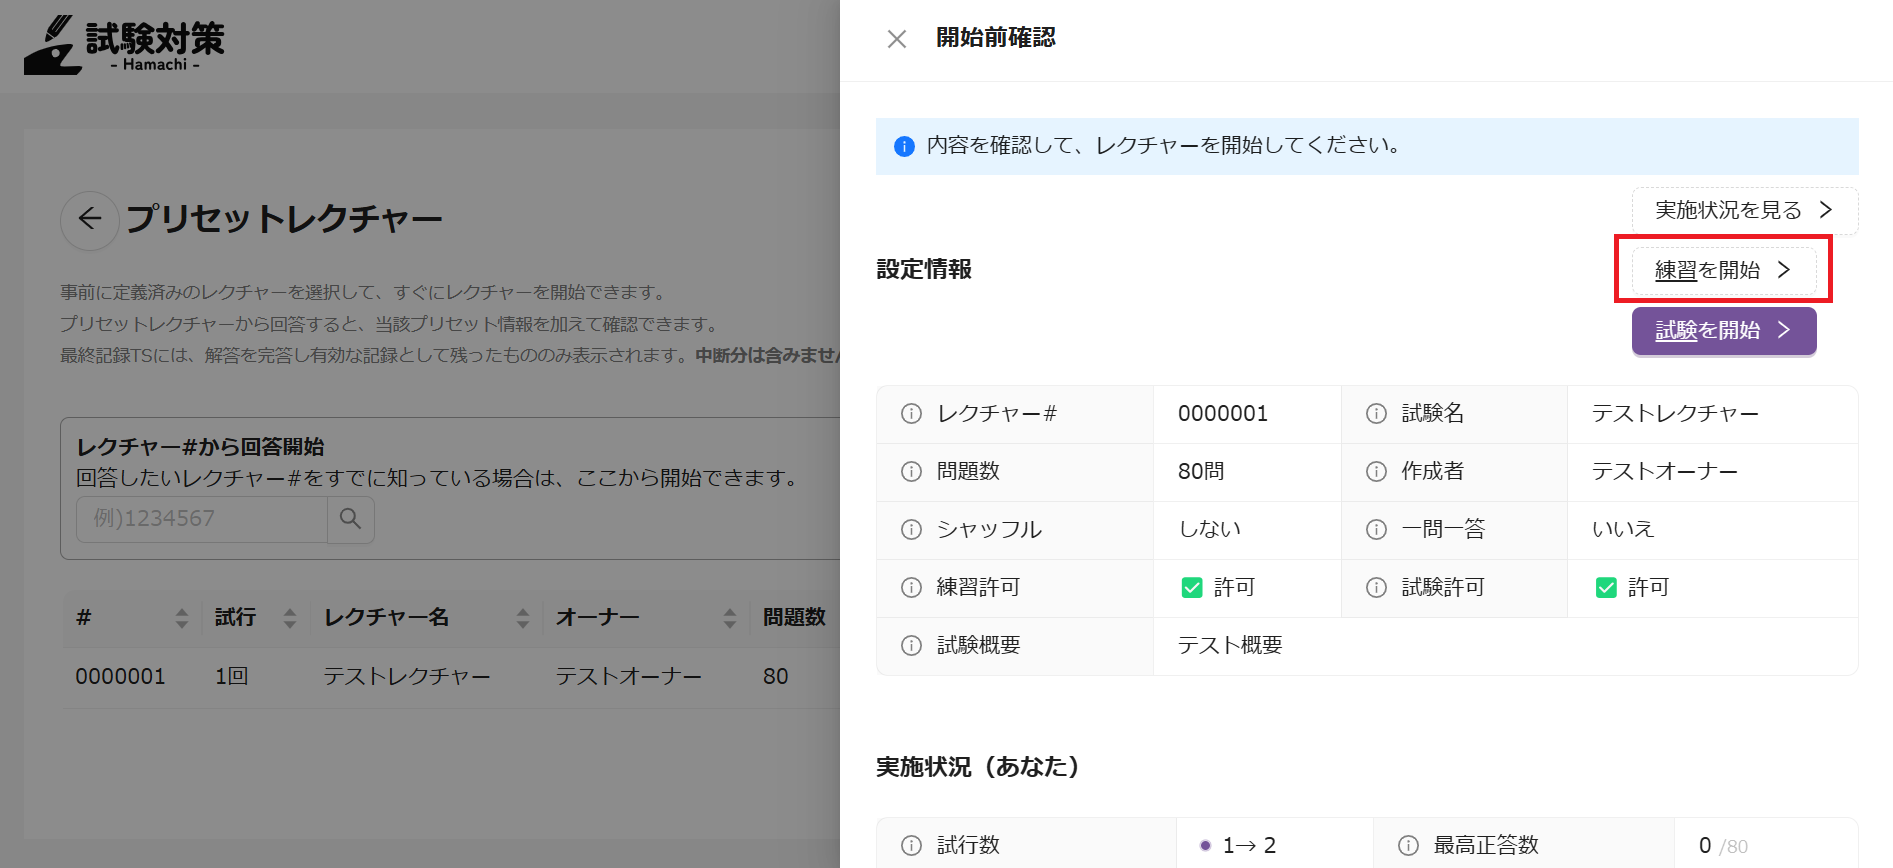
Task: Sort table by # column
Action: point(181,618)
